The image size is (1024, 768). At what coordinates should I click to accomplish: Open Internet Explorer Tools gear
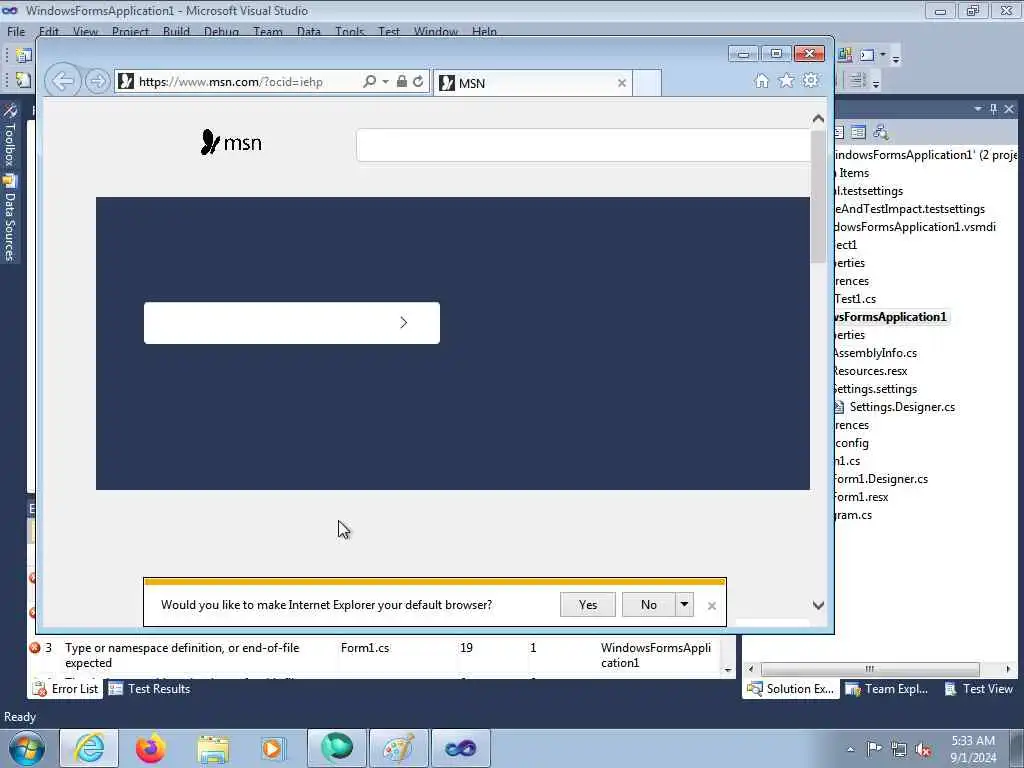pos(810,80)
